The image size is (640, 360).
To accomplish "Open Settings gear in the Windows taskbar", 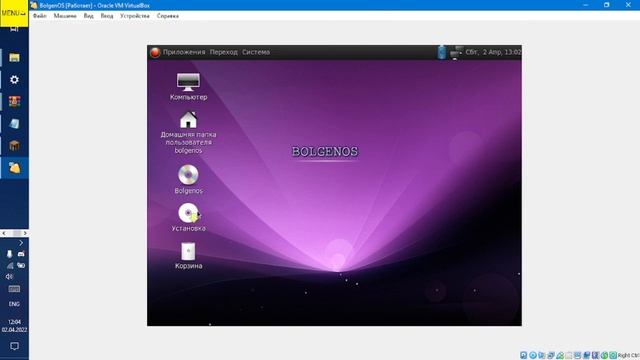I will point(14,80).
